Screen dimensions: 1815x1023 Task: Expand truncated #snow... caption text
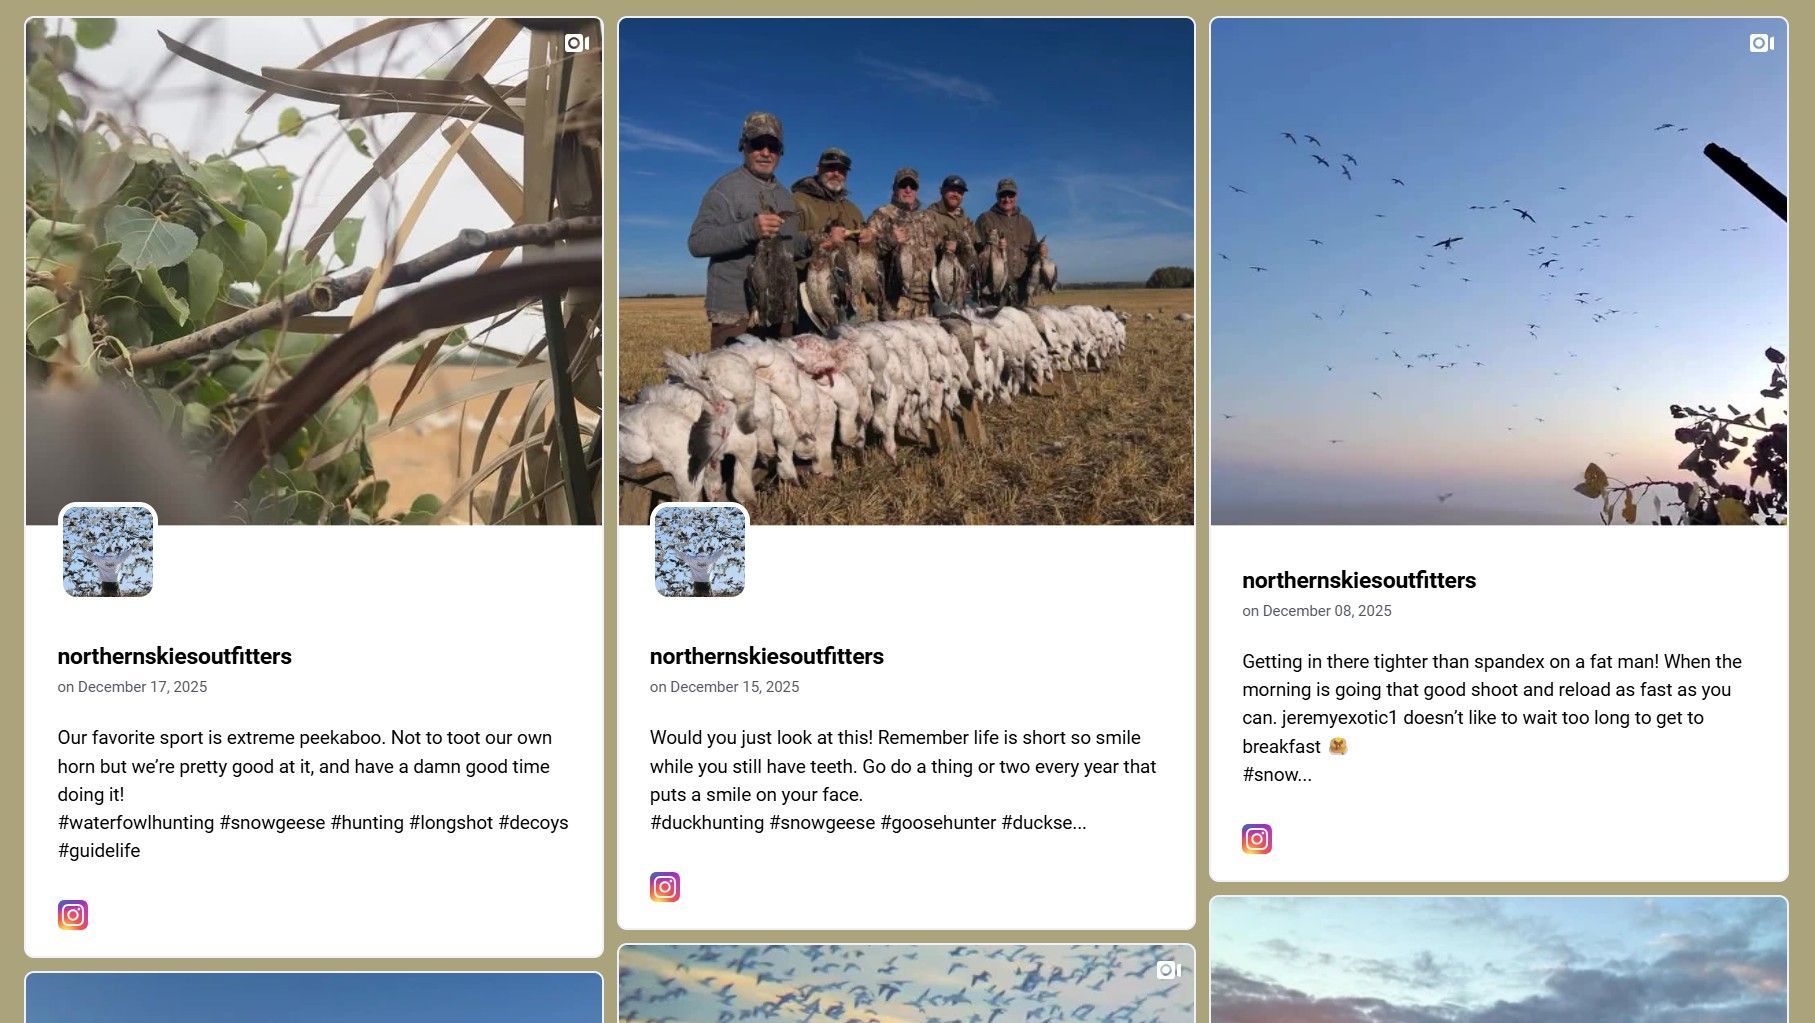[1277, 774]
